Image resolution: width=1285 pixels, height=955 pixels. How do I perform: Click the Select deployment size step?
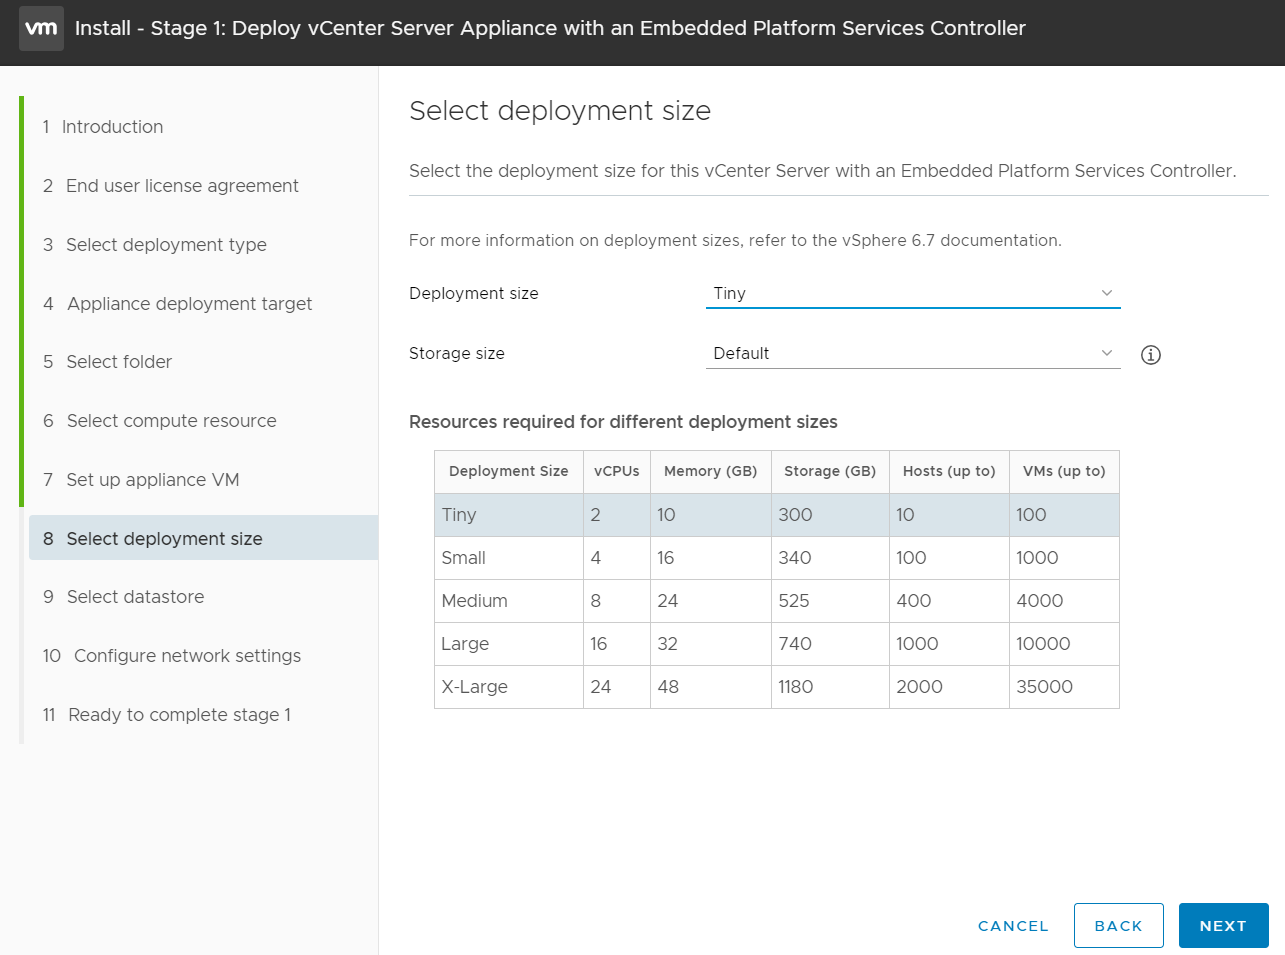click(x=164, y=539)
